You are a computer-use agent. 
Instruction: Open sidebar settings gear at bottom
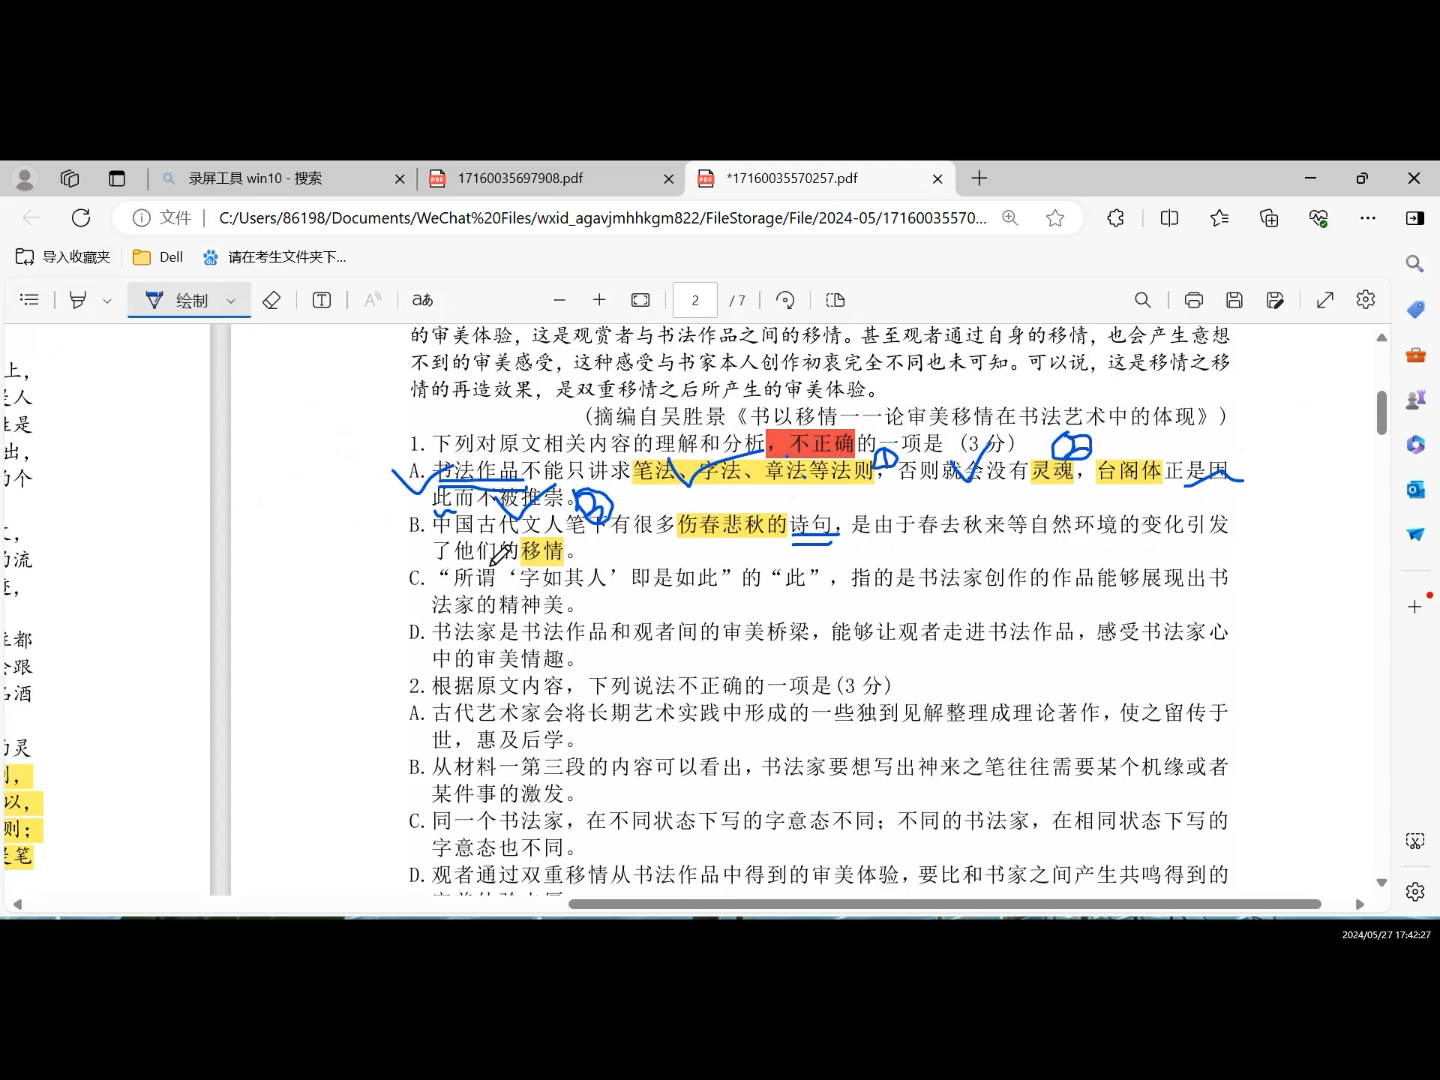1415,891
